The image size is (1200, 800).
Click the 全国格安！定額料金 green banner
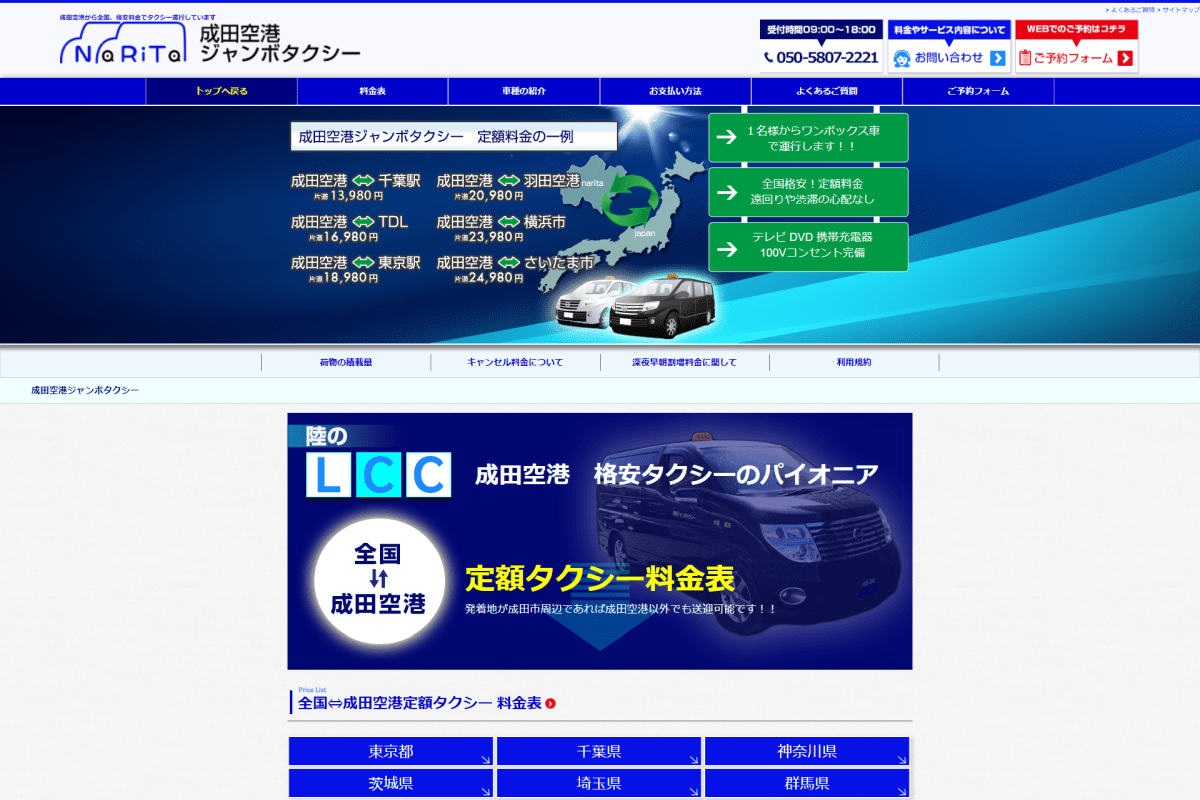coord(808,192)
